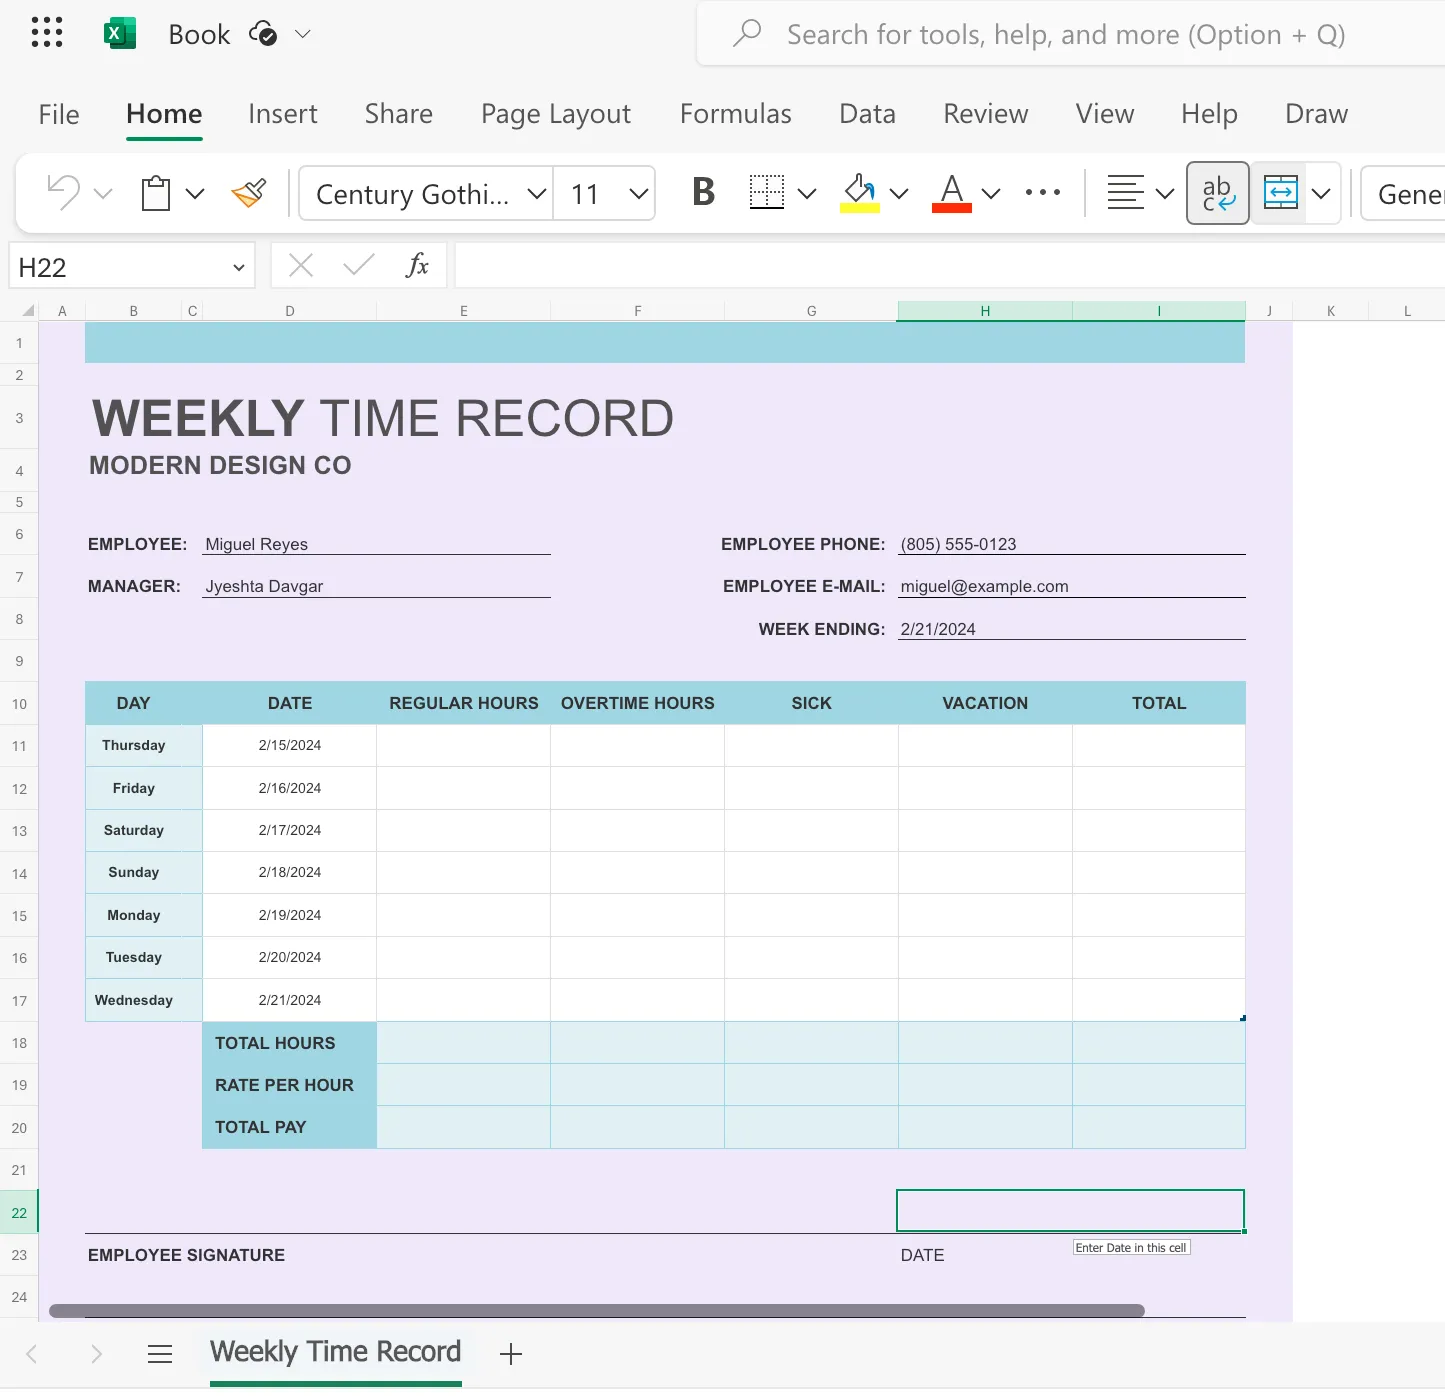Click the Merge and Center icon
This screenshot has width=1445, height=1399.
[1281, 193]
